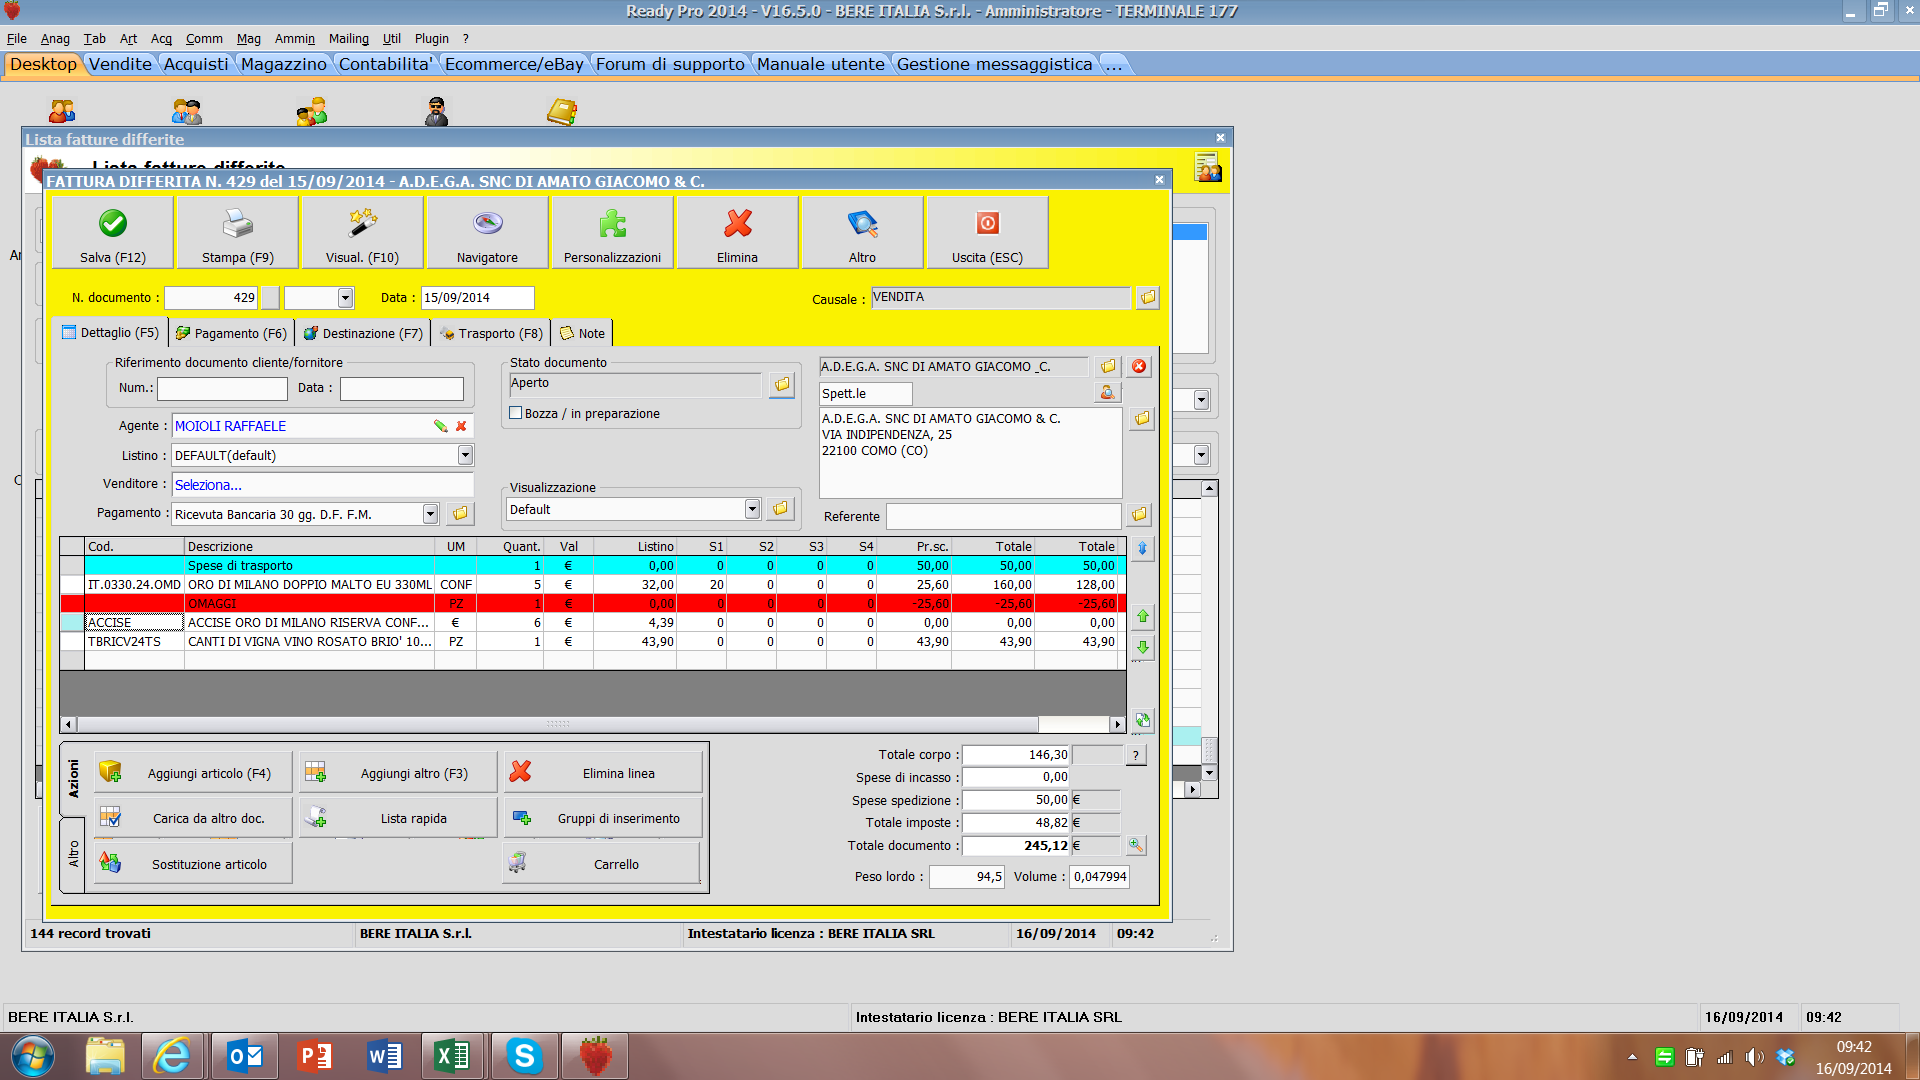
Task: Open the Note tab
Action: pyautogui.click(x=582, y=333)
